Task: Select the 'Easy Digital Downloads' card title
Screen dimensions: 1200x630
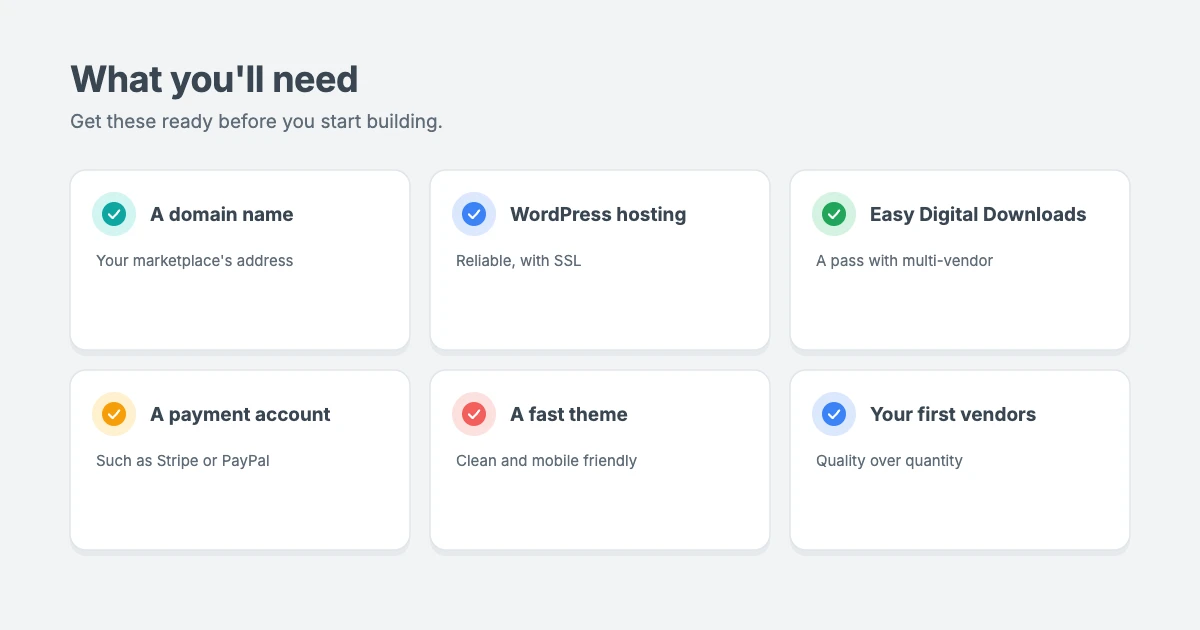Action: click(978, 214)
